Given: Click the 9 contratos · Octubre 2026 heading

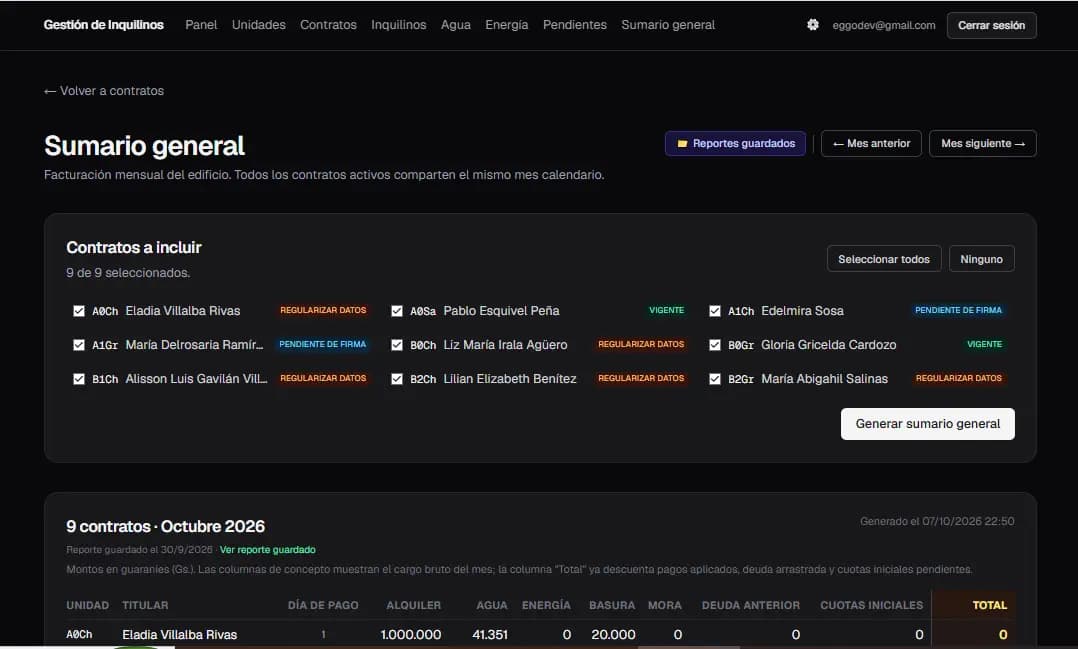Looking at the screenshot, I should [165, 527].
